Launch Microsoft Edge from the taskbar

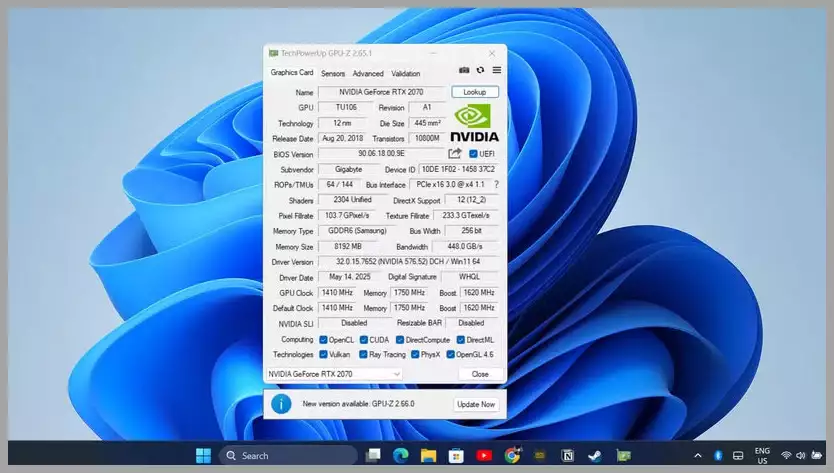(401, 455)
